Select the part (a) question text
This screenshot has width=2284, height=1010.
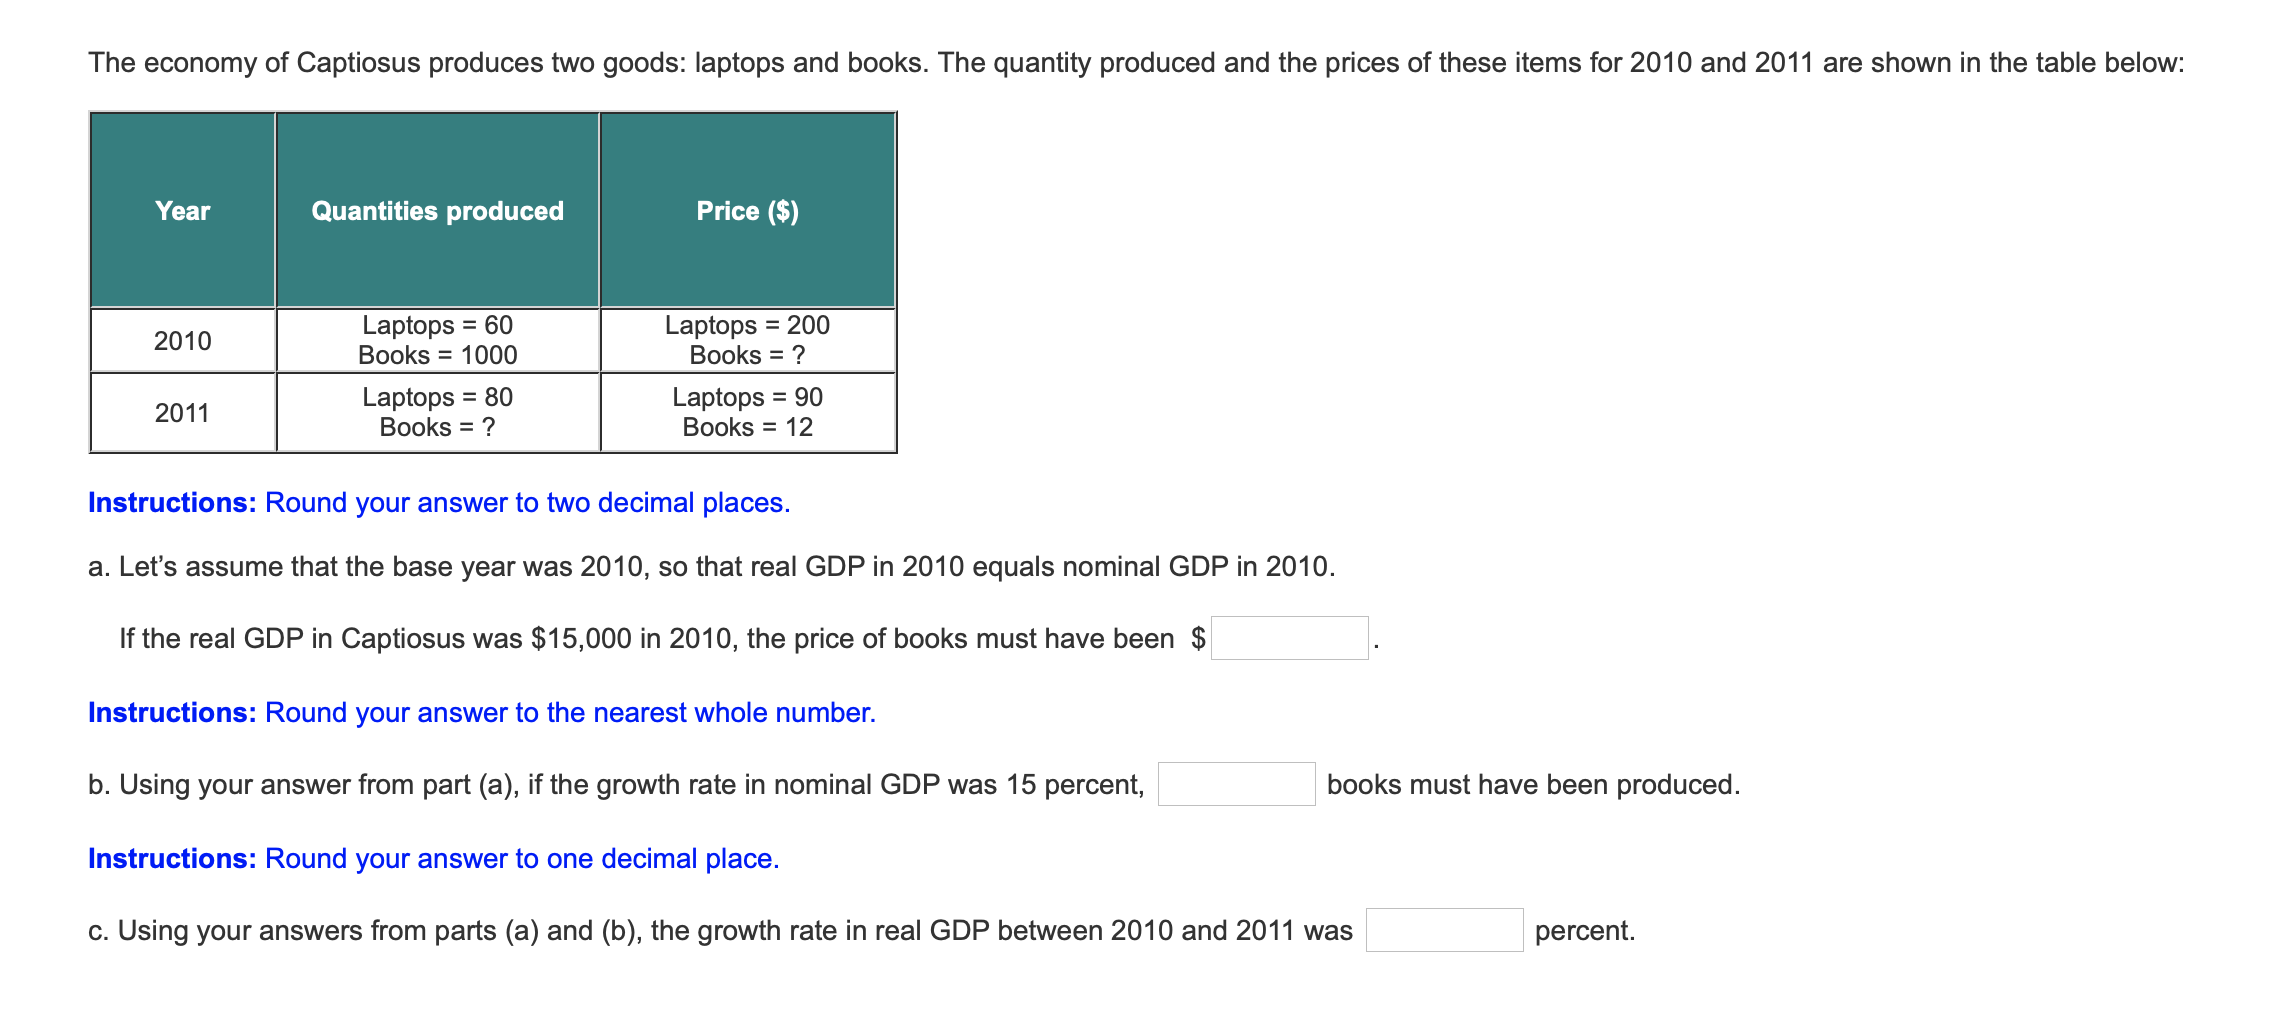(710, 566)
